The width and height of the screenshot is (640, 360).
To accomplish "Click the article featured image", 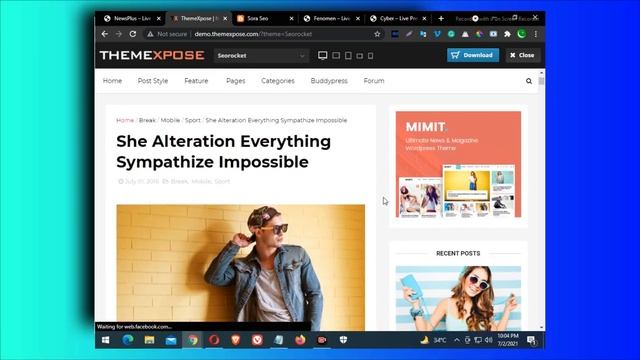I will point(240,267).
